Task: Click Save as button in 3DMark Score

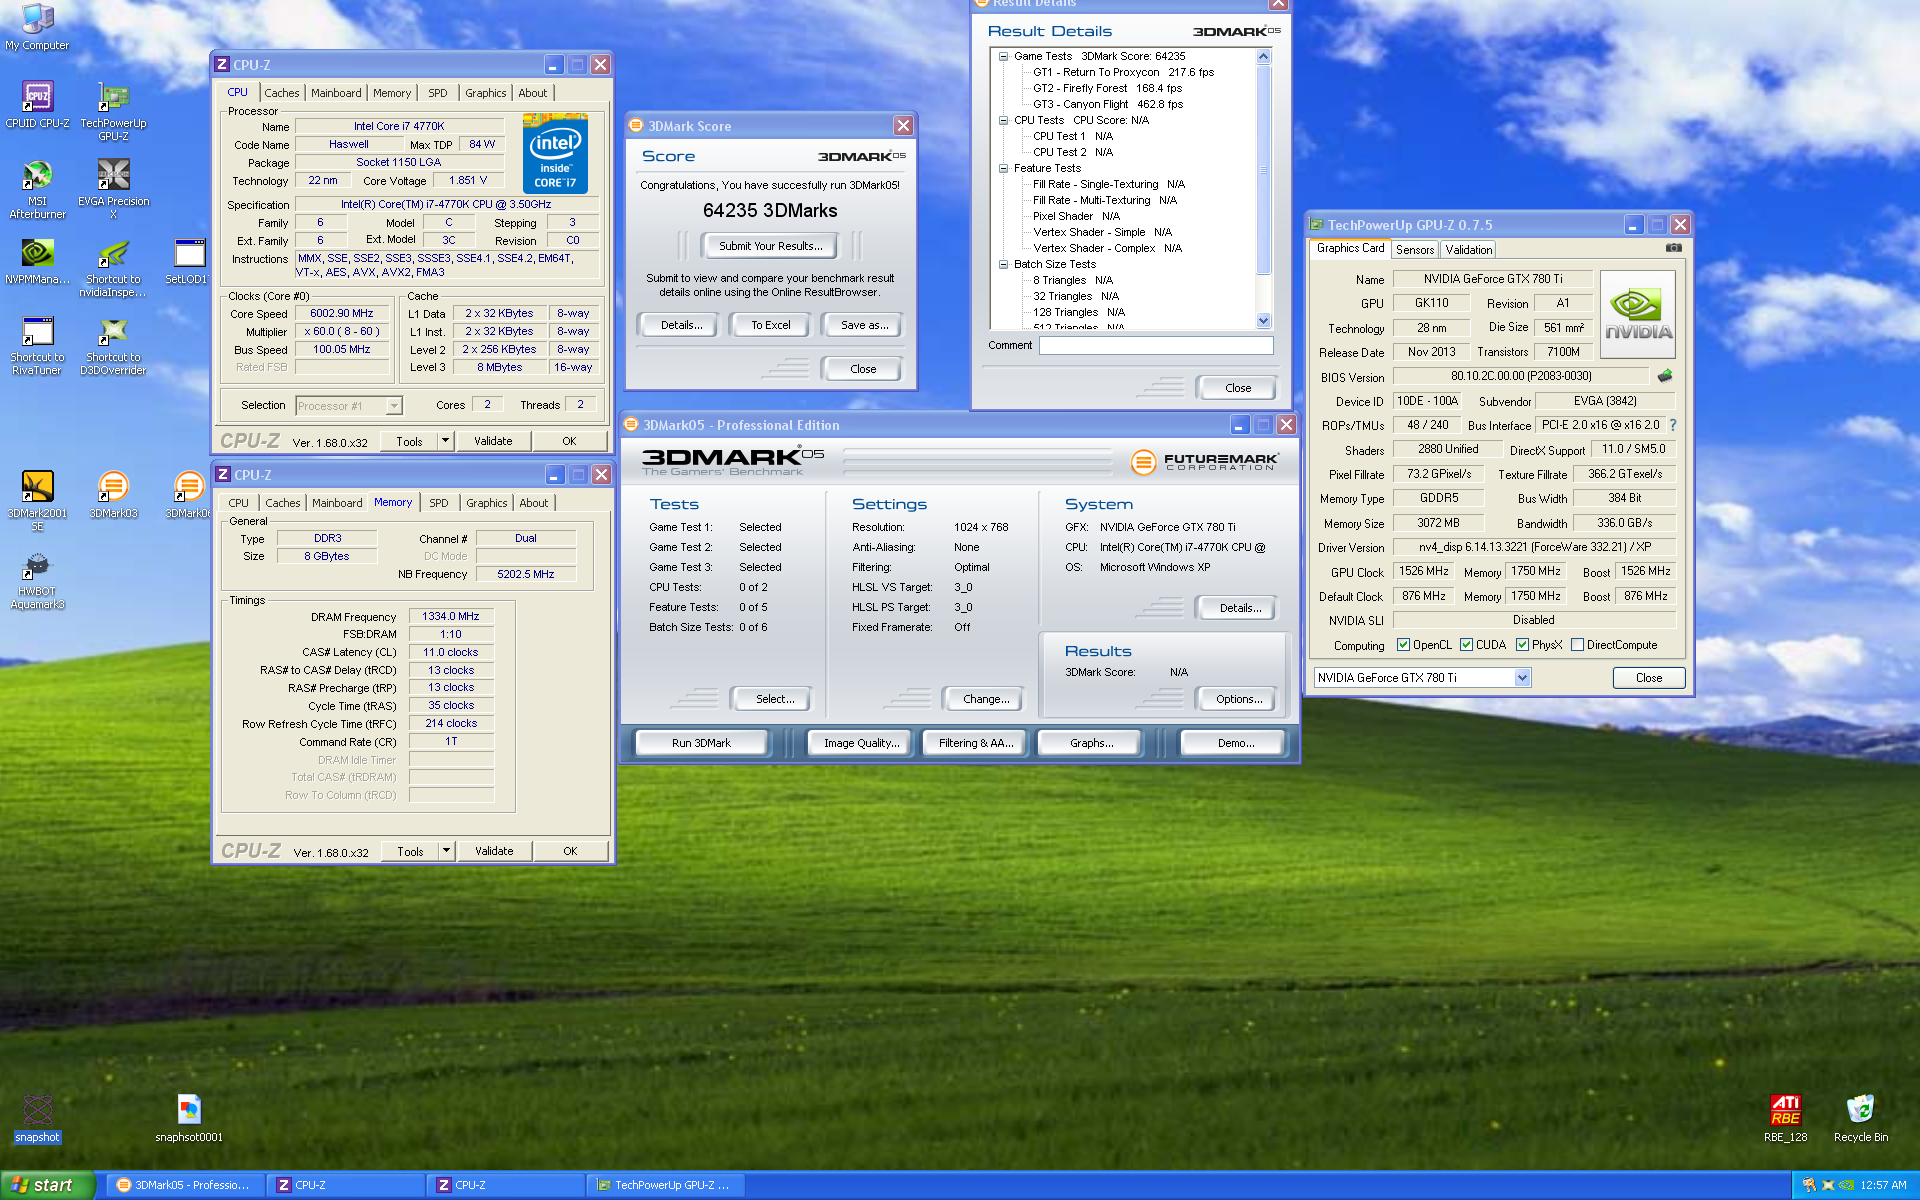Action: (864, 325)
